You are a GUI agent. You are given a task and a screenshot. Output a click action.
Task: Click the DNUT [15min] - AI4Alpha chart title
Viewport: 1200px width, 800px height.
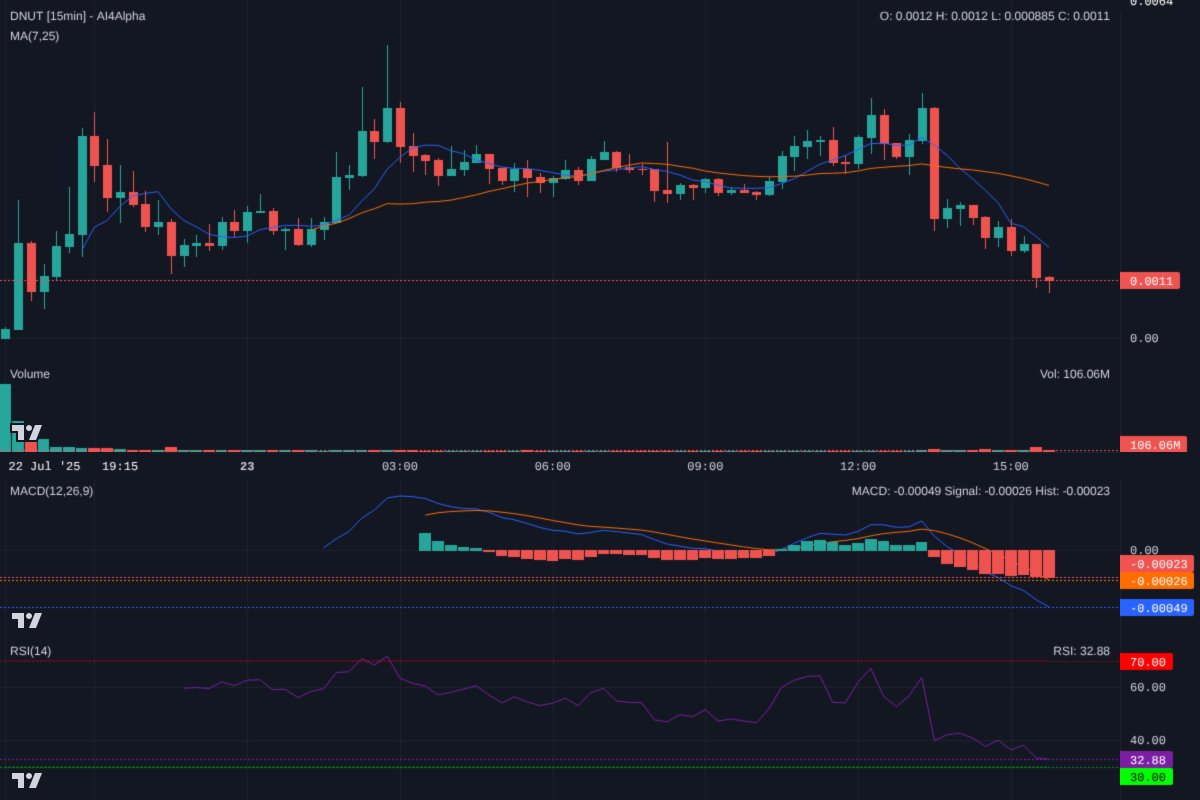(77, 16)
